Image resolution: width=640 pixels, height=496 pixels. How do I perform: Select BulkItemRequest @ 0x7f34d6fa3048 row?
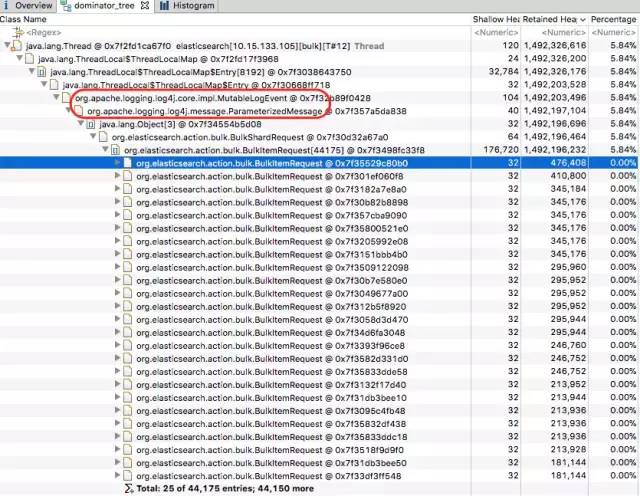320,333
